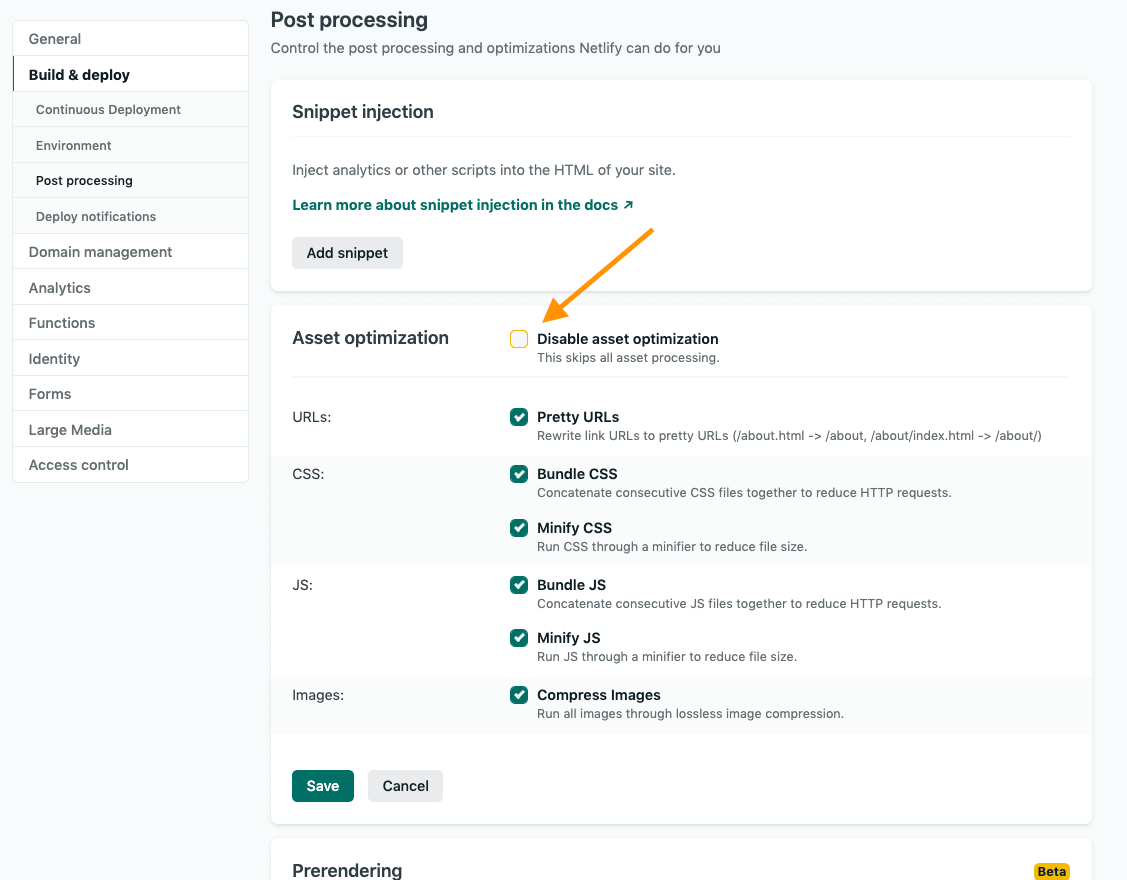The image size is (1127, 880).
Task: Open snippet injection docs link
Action: (462, 205)
